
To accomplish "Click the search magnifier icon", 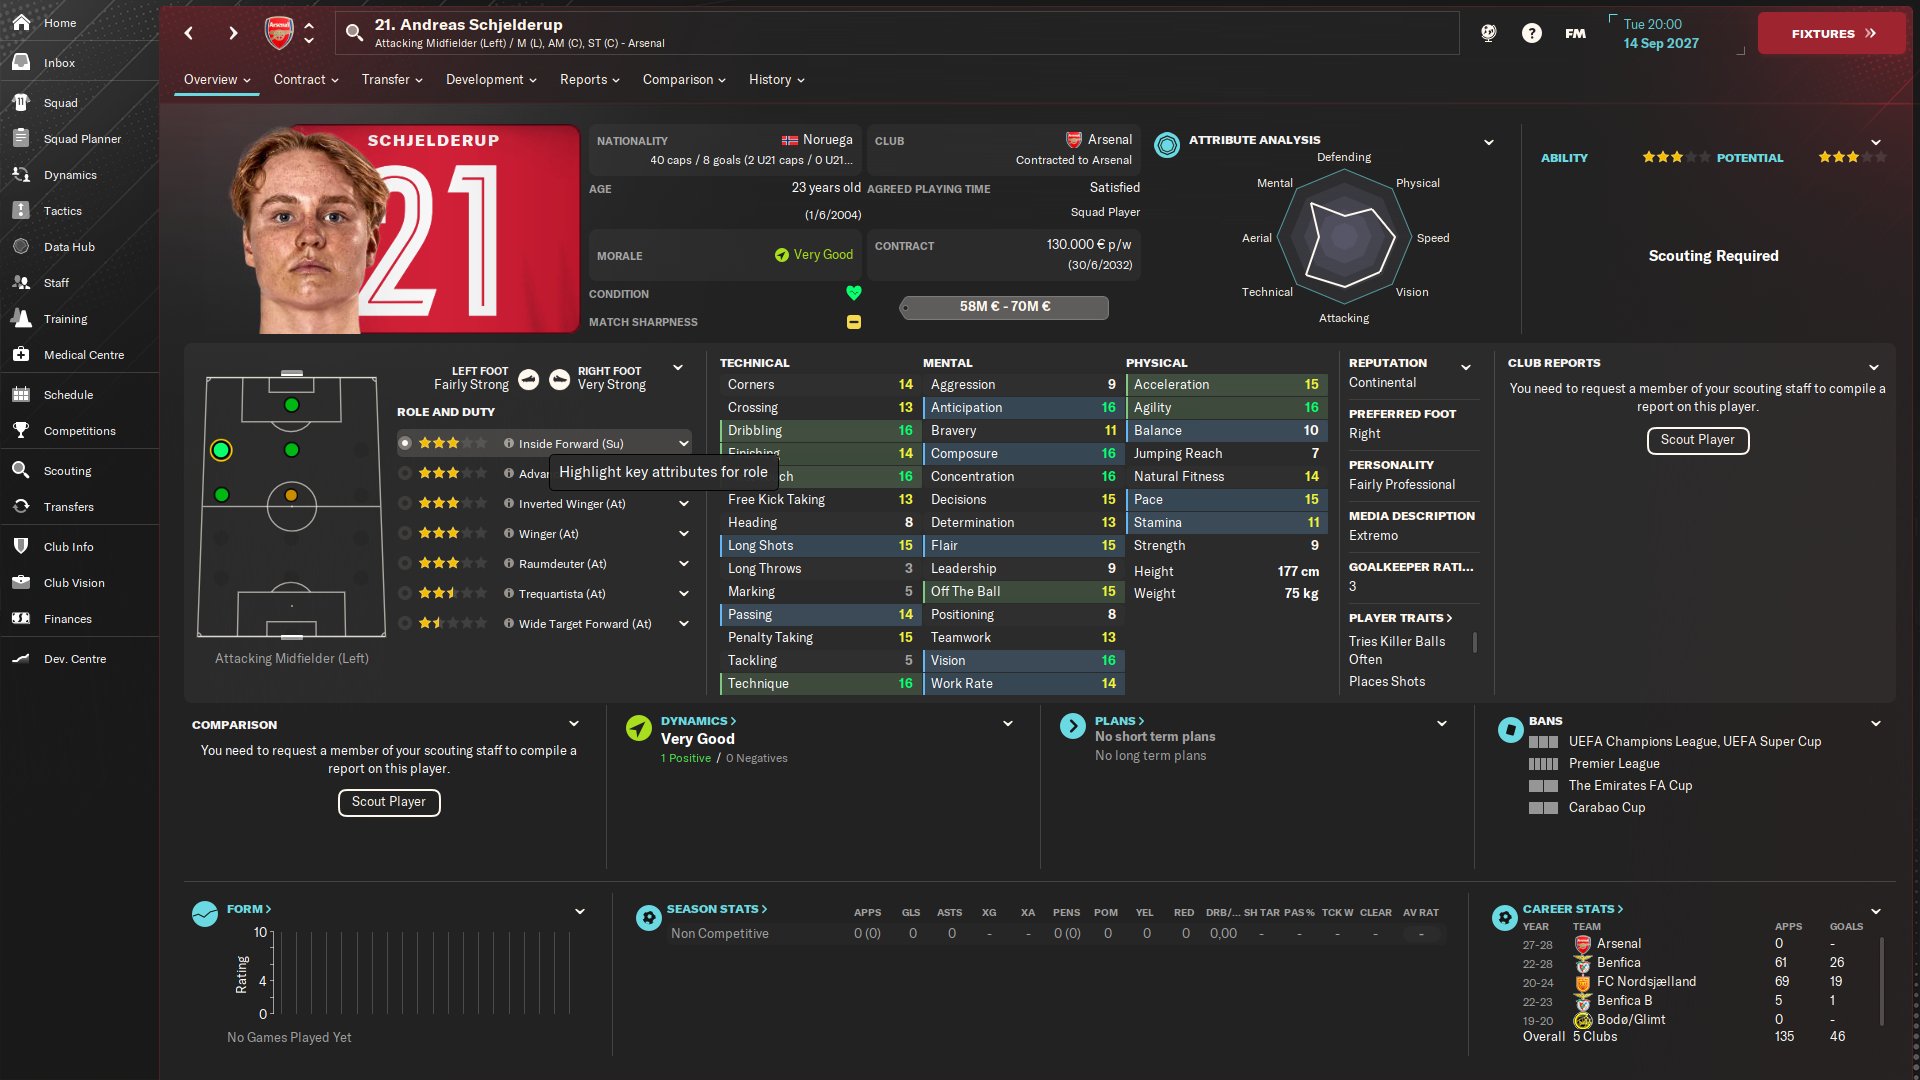I will [x=354, y=33].
